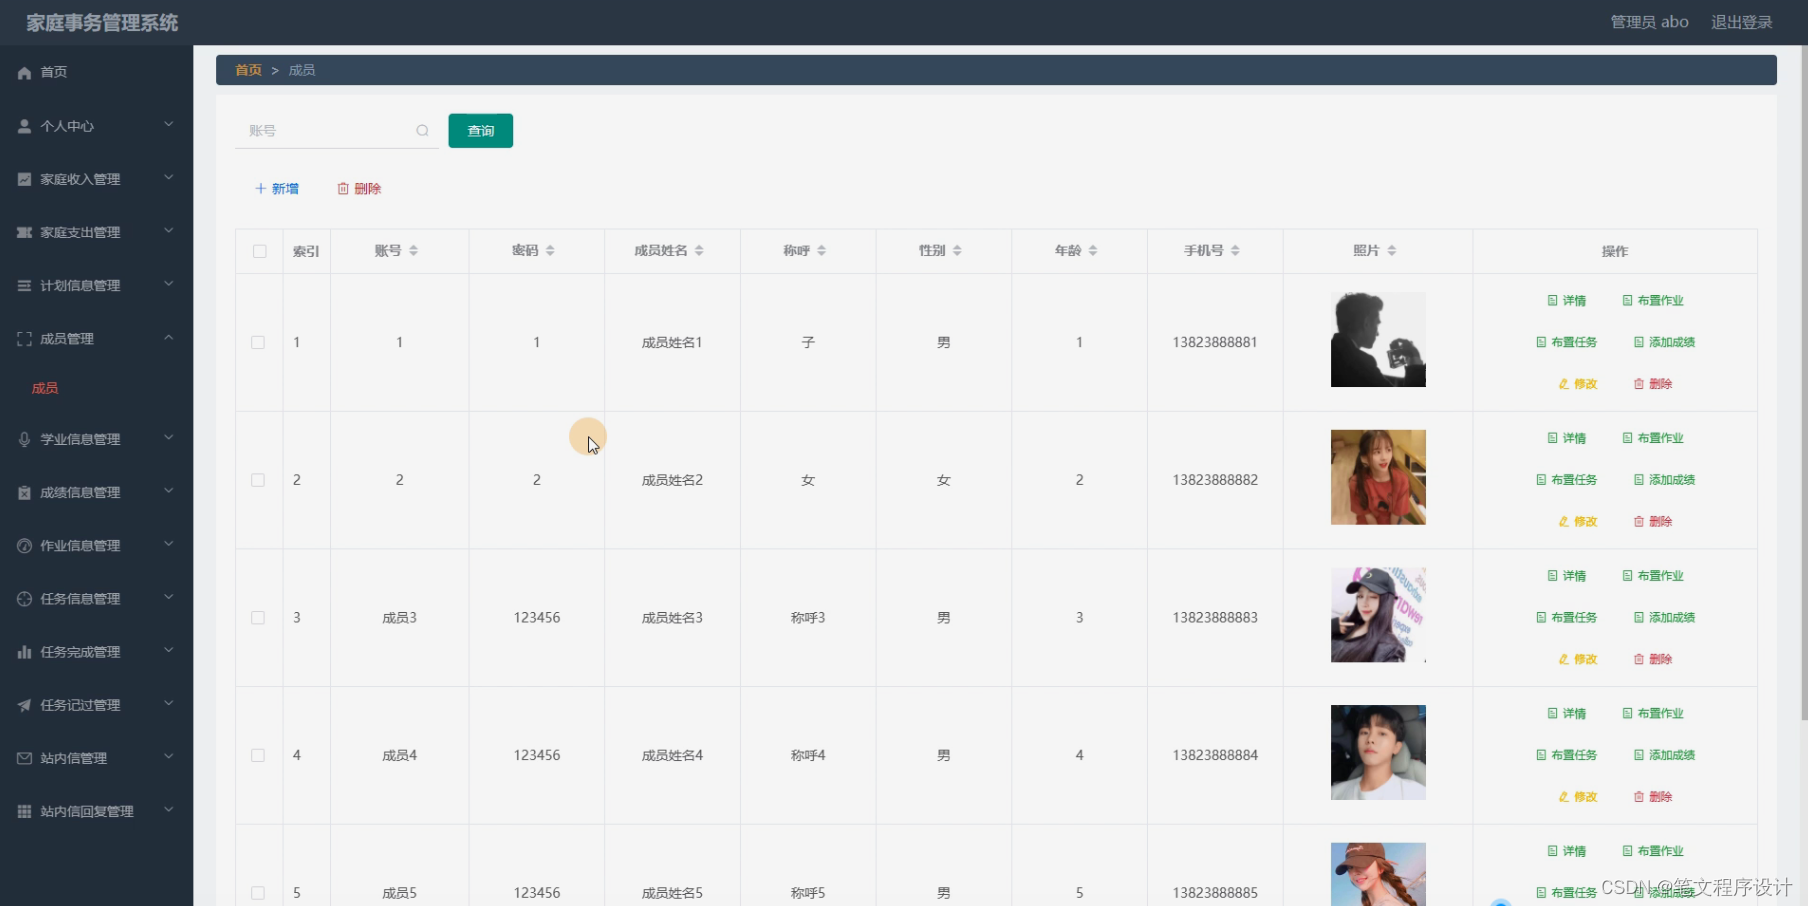This screenshot has height=906, width=1808.
Task: Open the photo thumbnail for 成员姓名3
Action: [x=1378, y=615]
